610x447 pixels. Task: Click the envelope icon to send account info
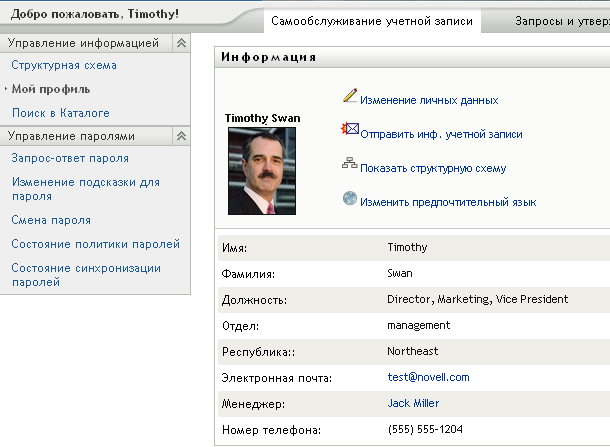point(351,130)
